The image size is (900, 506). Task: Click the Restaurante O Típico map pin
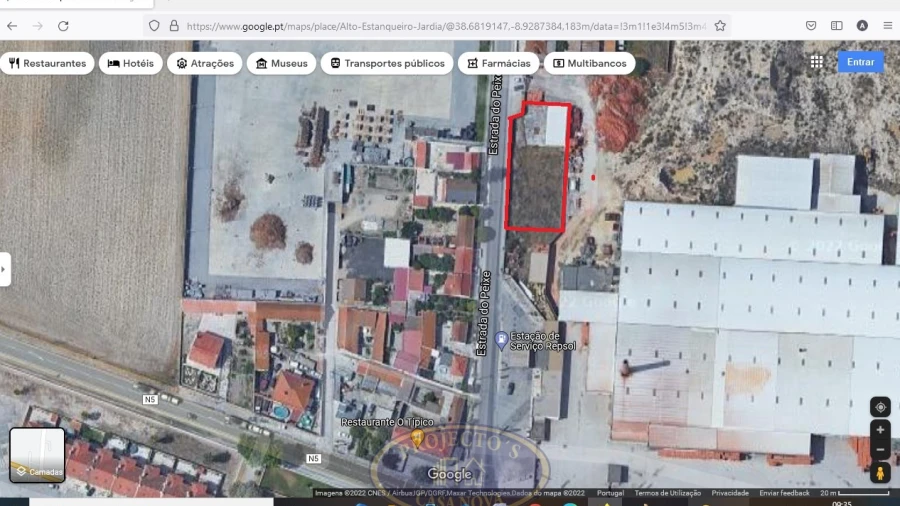coord(417,438)
